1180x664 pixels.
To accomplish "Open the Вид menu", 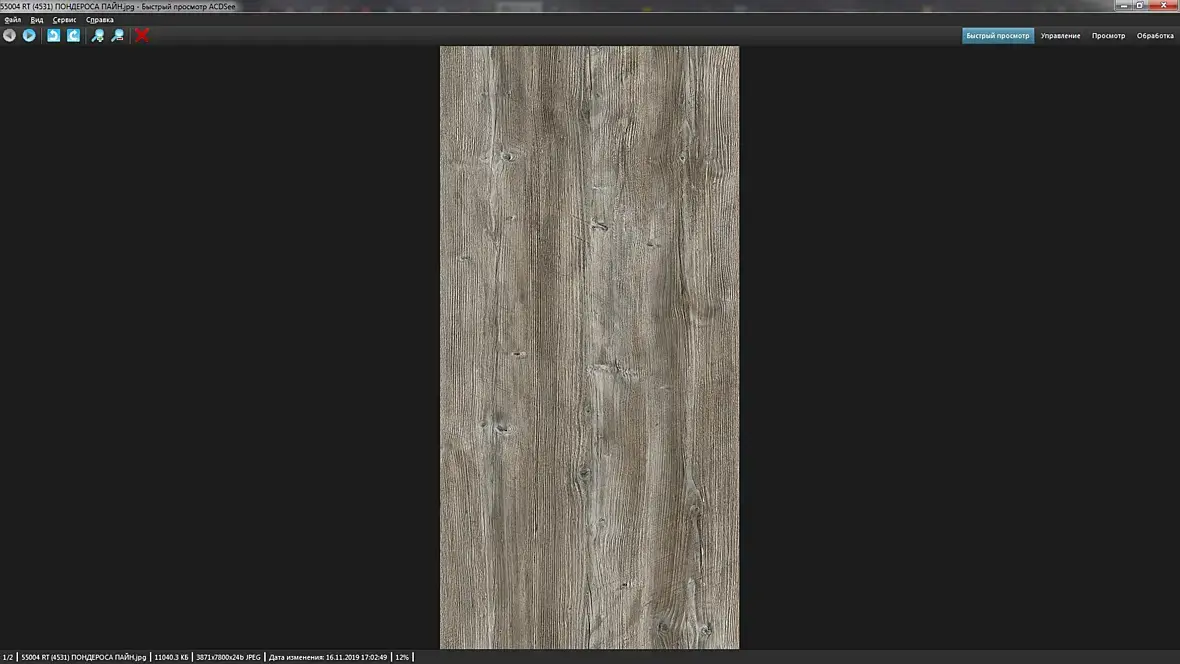I will point(37,20).
